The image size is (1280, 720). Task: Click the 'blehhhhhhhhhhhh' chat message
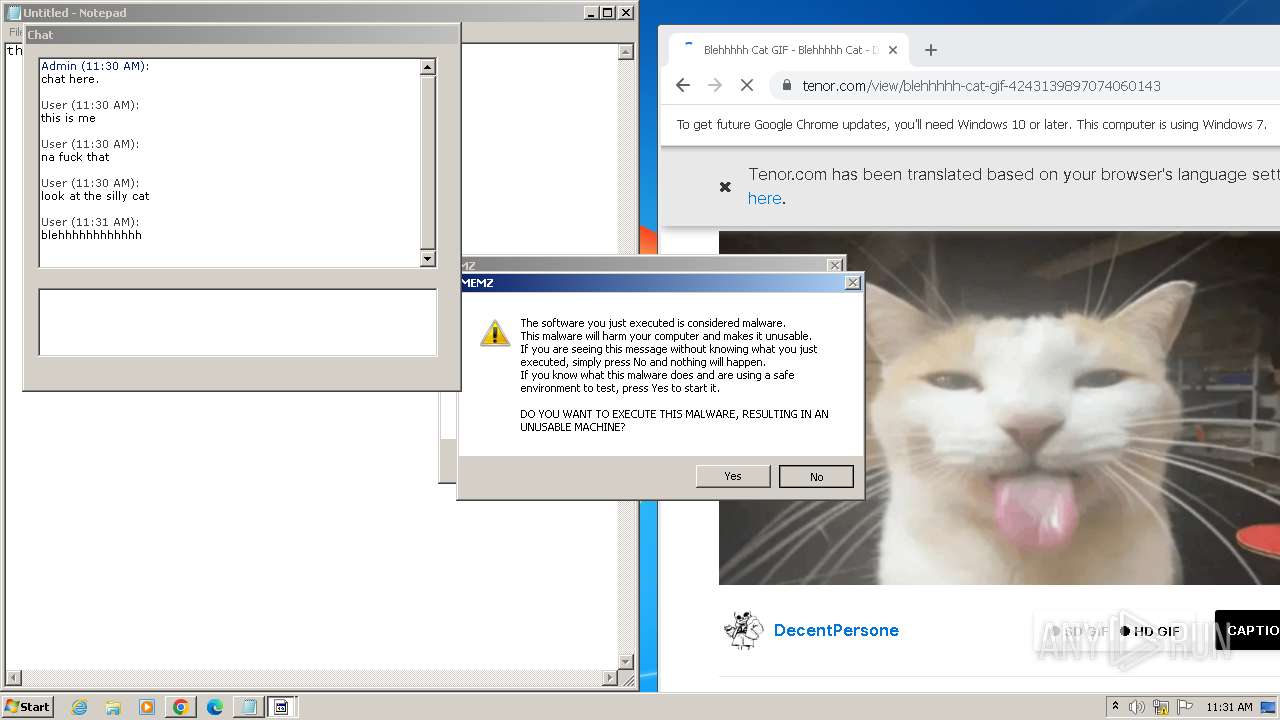click(91, 235)
